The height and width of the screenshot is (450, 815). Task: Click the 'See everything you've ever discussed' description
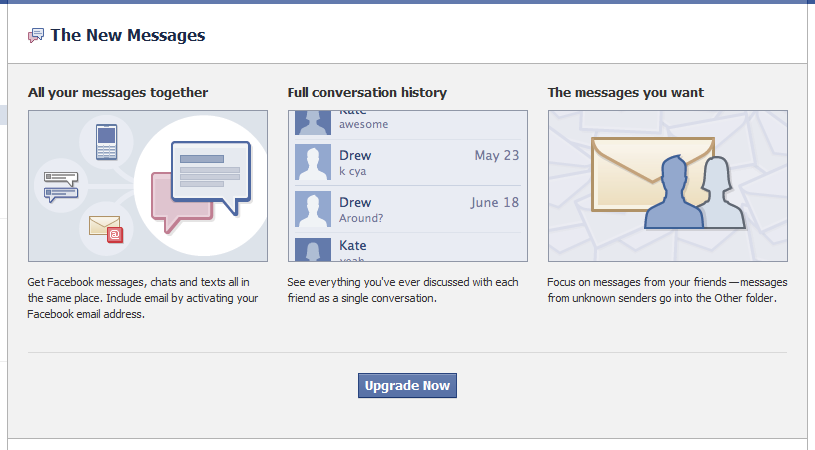pyautogui.click(x=403, y=290)
